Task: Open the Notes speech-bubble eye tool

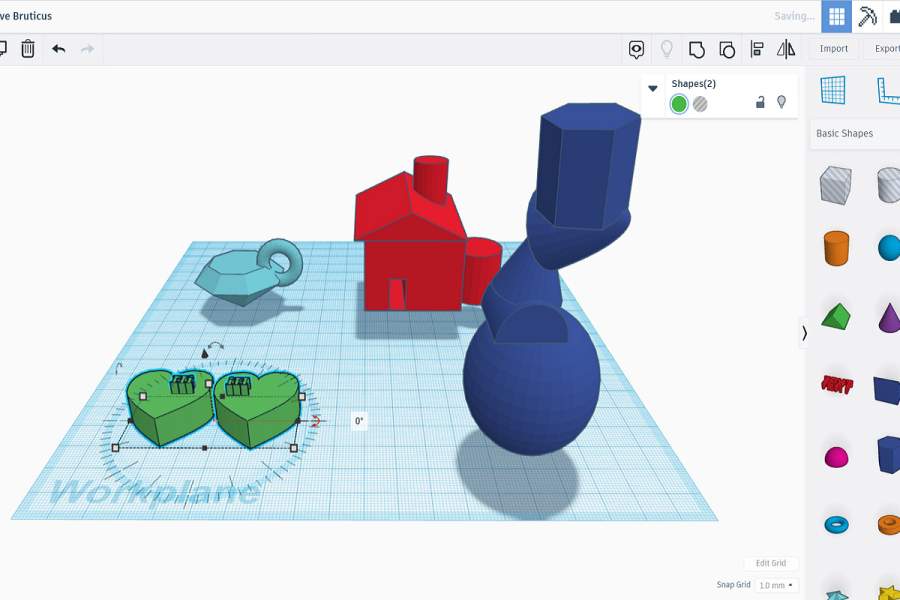Action: pyautogui.click(x=636, y=49)
